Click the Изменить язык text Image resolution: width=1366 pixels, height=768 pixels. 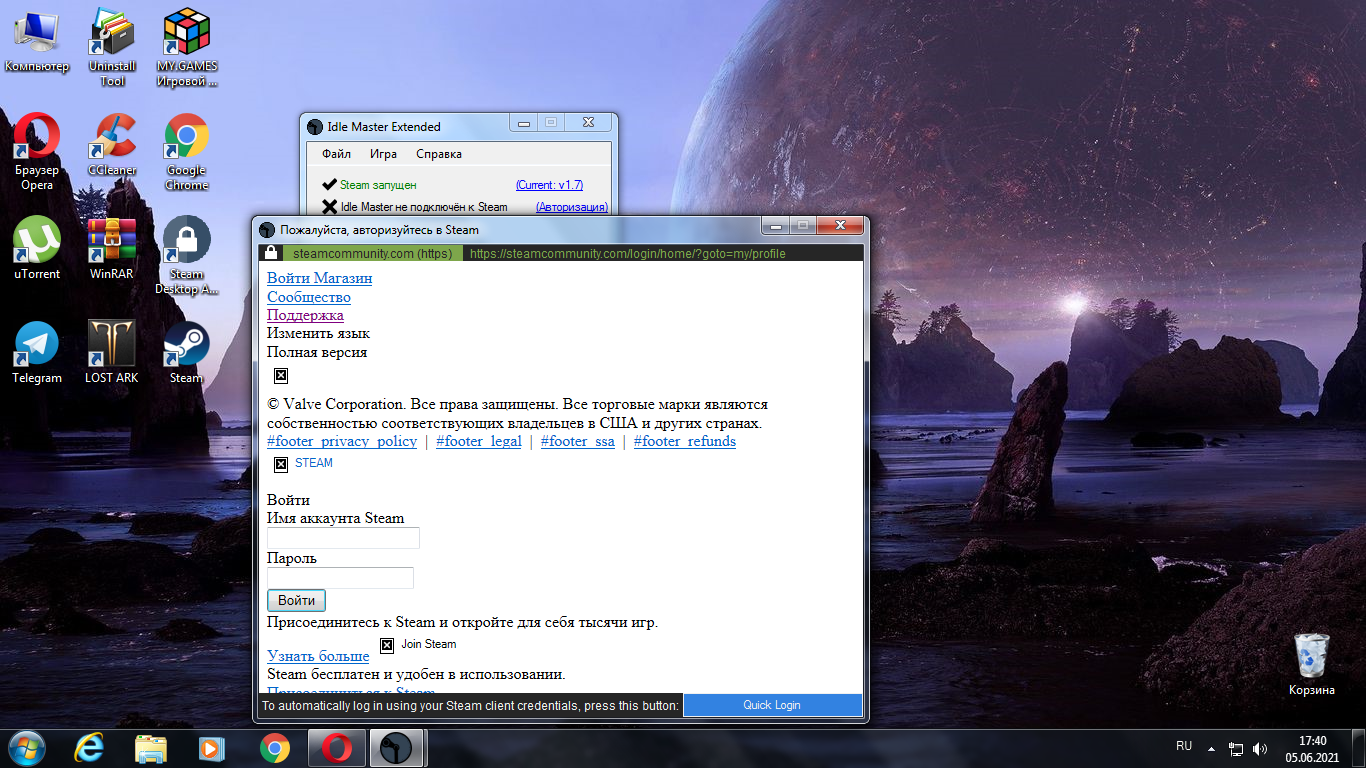click(x=318, y=333)
